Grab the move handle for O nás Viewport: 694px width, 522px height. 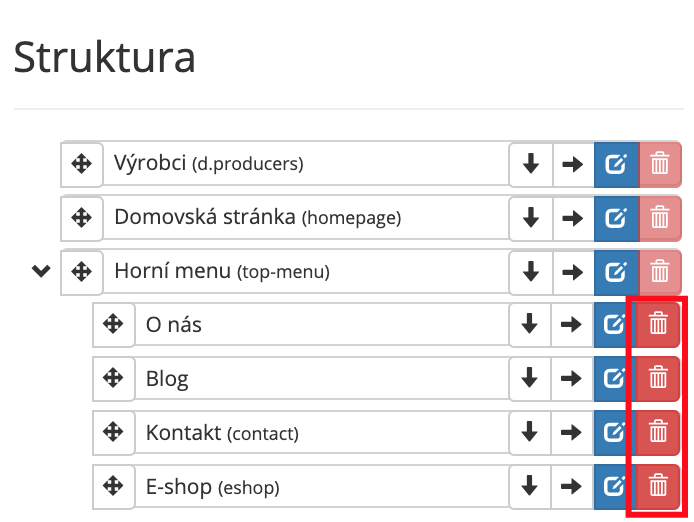click(x=113, y=325)
